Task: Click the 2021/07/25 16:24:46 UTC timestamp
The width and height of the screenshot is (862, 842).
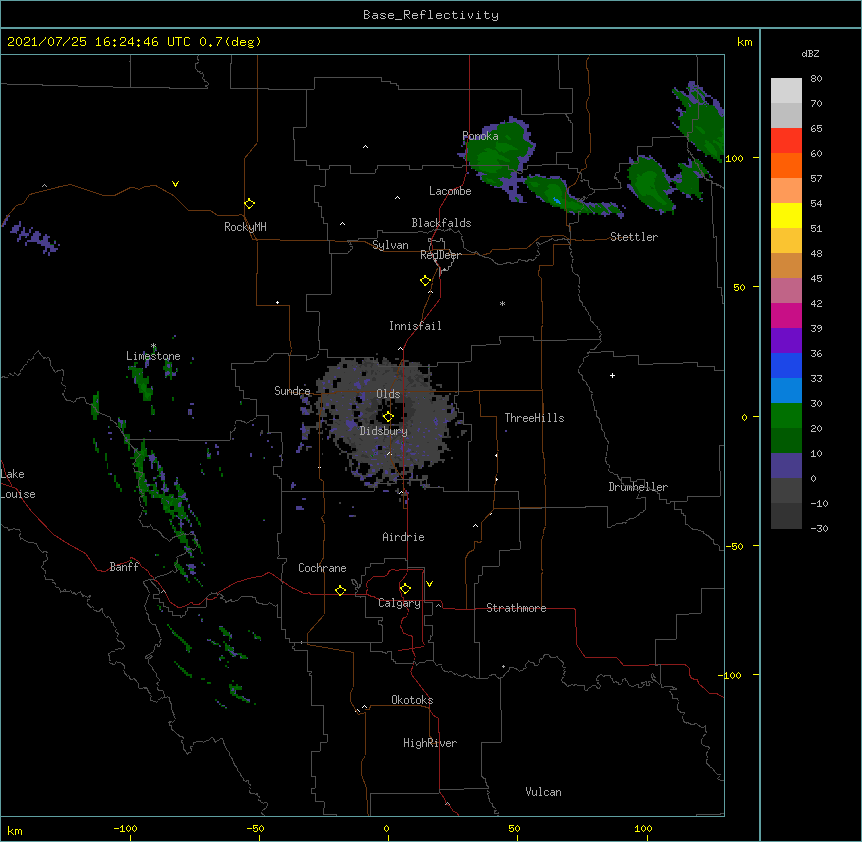Action: (99, 42)
